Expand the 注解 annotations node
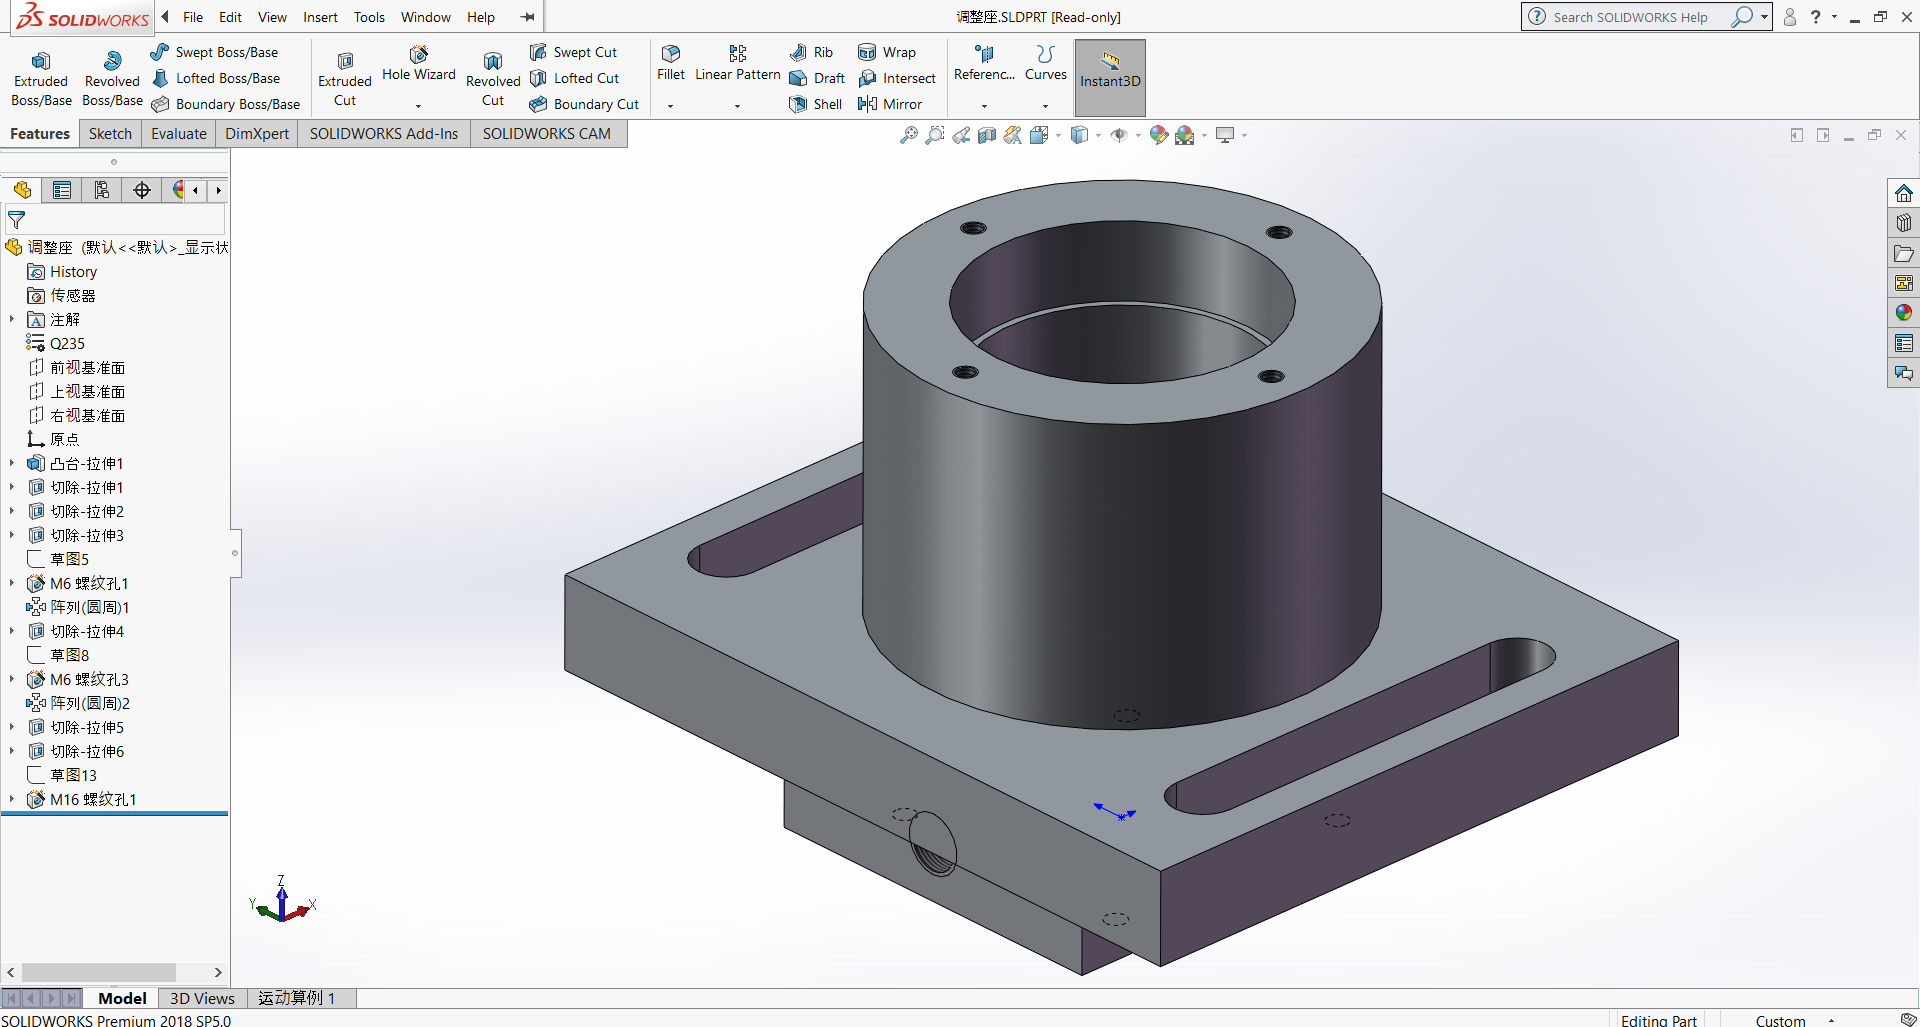The width and height of the screenshot is (1920, 1027). [x=12, y=319]
